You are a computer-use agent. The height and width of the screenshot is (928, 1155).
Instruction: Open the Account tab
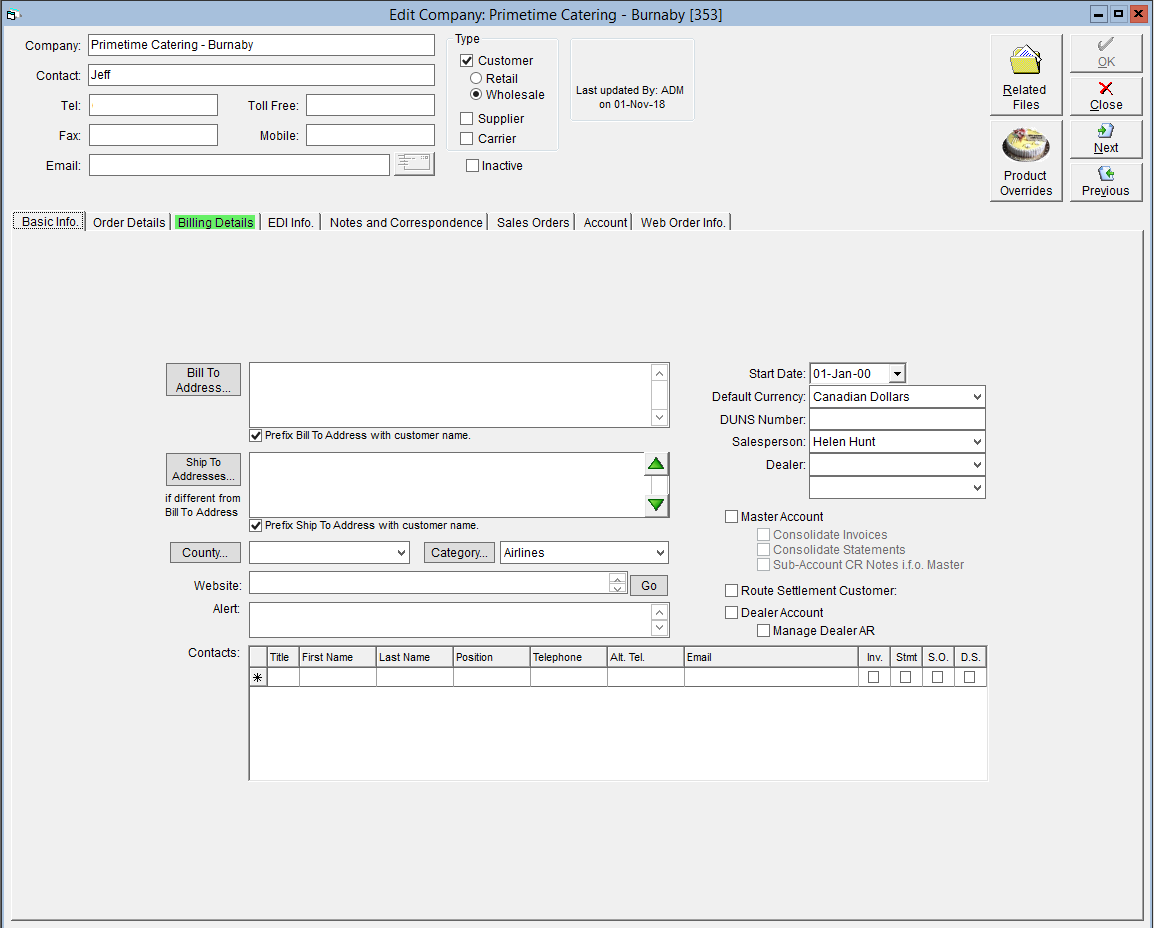(x=605, y=222)
